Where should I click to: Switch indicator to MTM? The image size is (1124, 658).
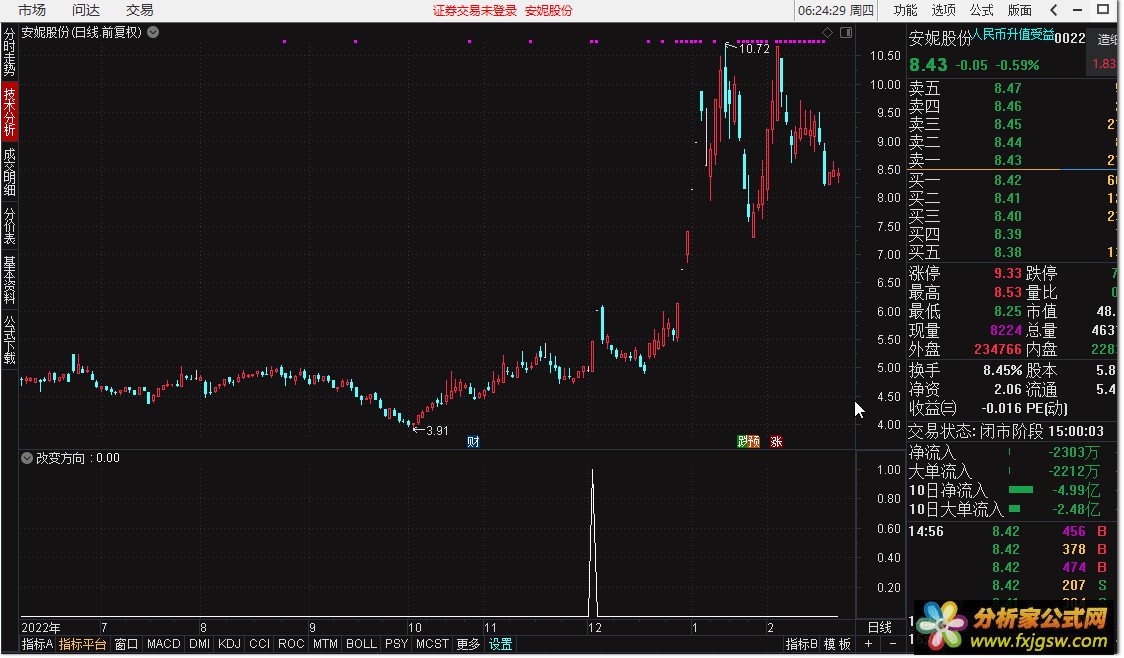325,644
